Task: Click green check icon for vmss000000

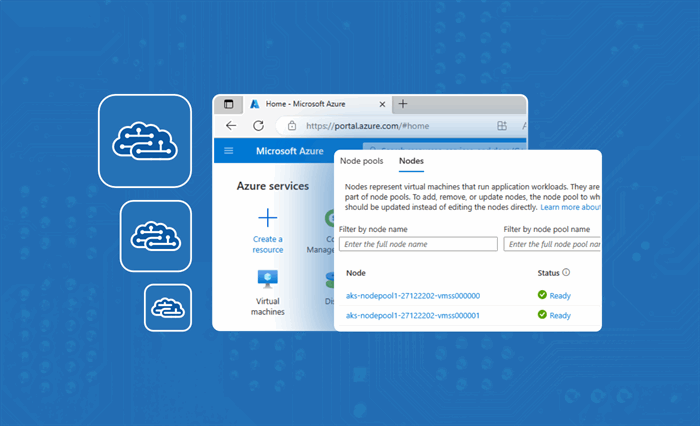Action: (542, 295)
